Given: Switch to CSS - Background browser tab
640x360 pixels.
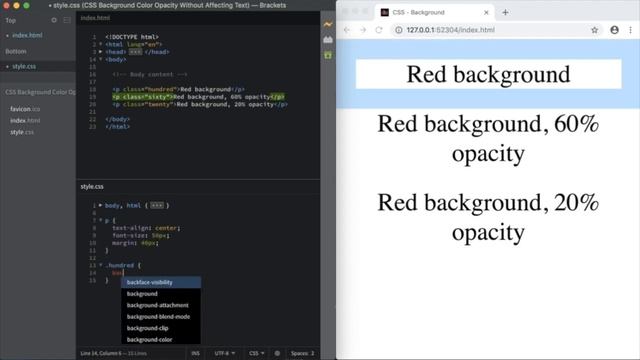Looking at the screenshot, I should (x=434, y=13).
